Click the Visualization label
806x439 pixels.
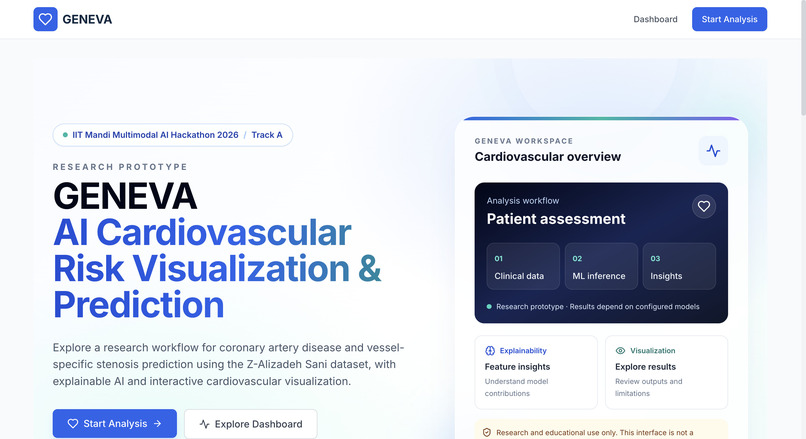click(x=653, y=351)
